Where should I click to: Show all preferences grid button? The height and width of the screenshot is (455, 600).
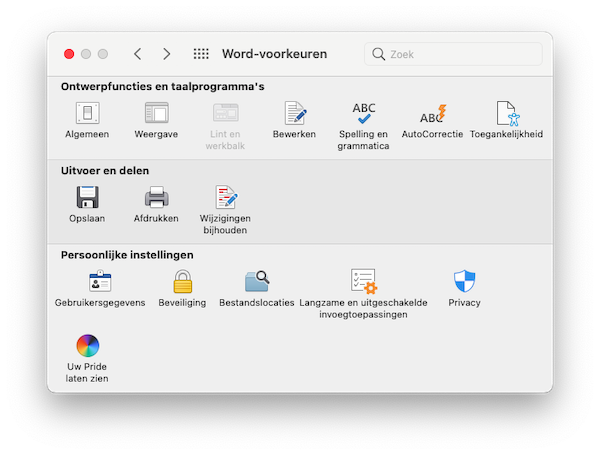click(201, 54)
